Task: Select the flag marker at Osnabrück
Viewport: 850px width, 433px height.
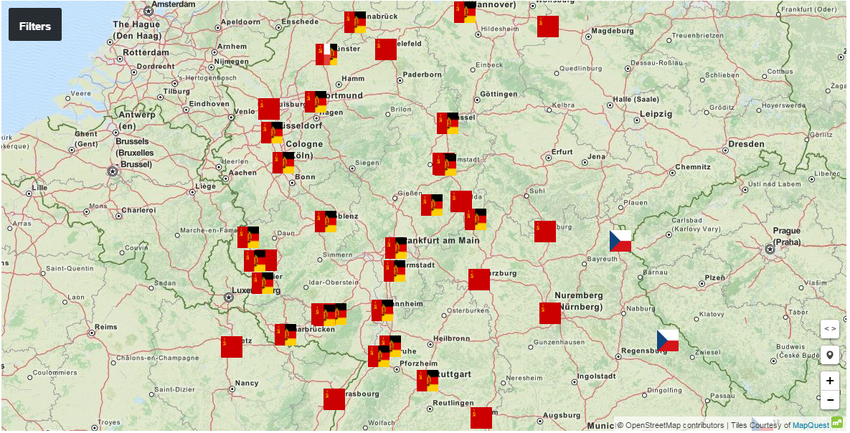Action: (355, 22)
